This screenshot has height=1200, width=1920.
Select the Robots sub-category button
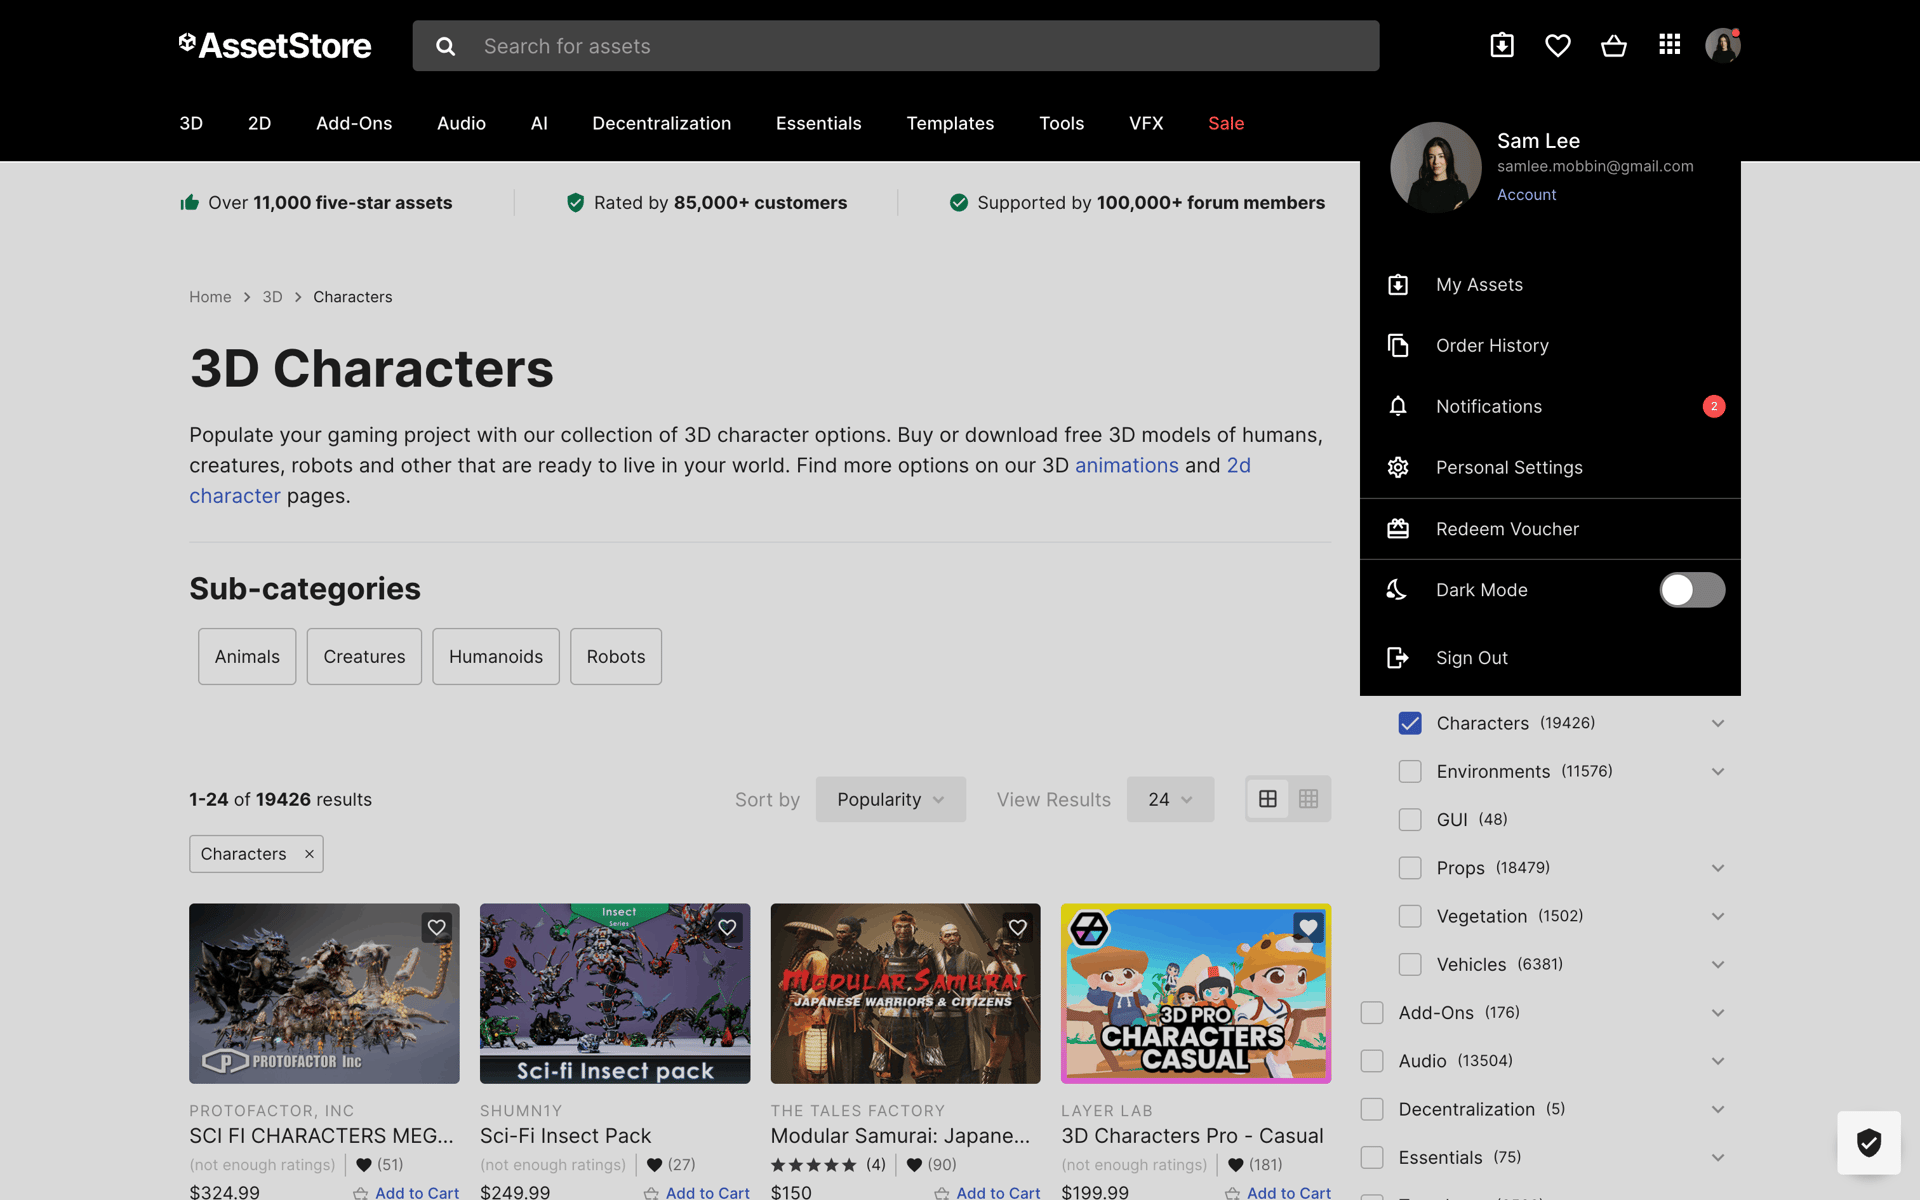tap(616, 656)
